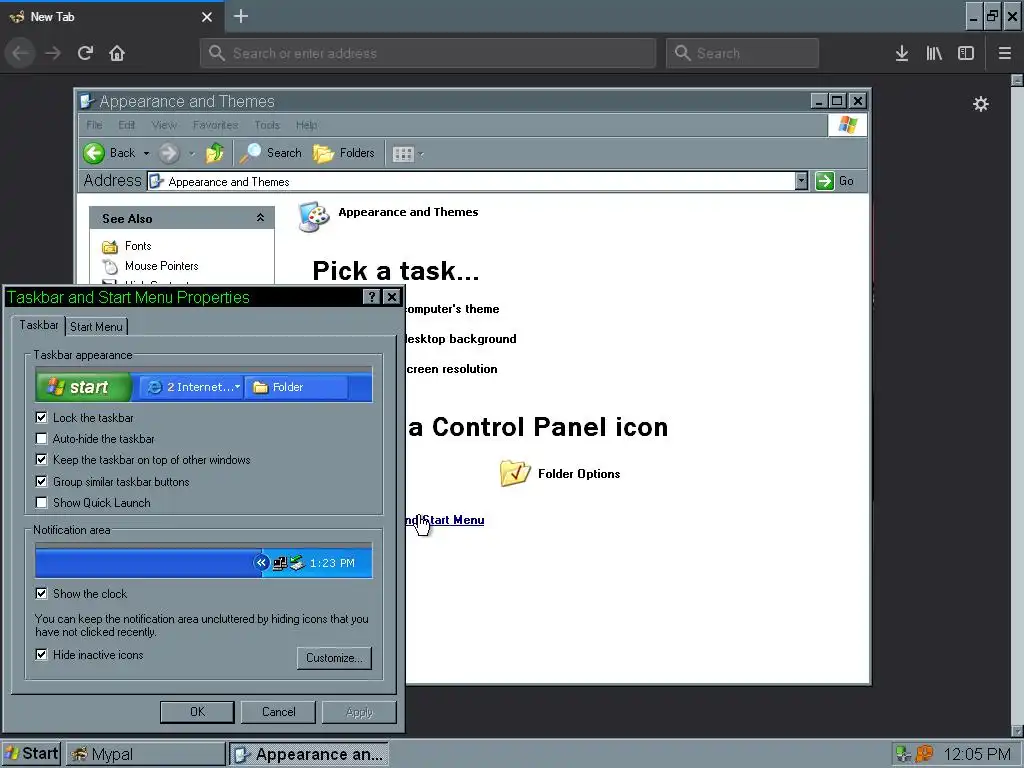Click the Cancel button in dialog
1024x768 pixels.
pos(278,712)
